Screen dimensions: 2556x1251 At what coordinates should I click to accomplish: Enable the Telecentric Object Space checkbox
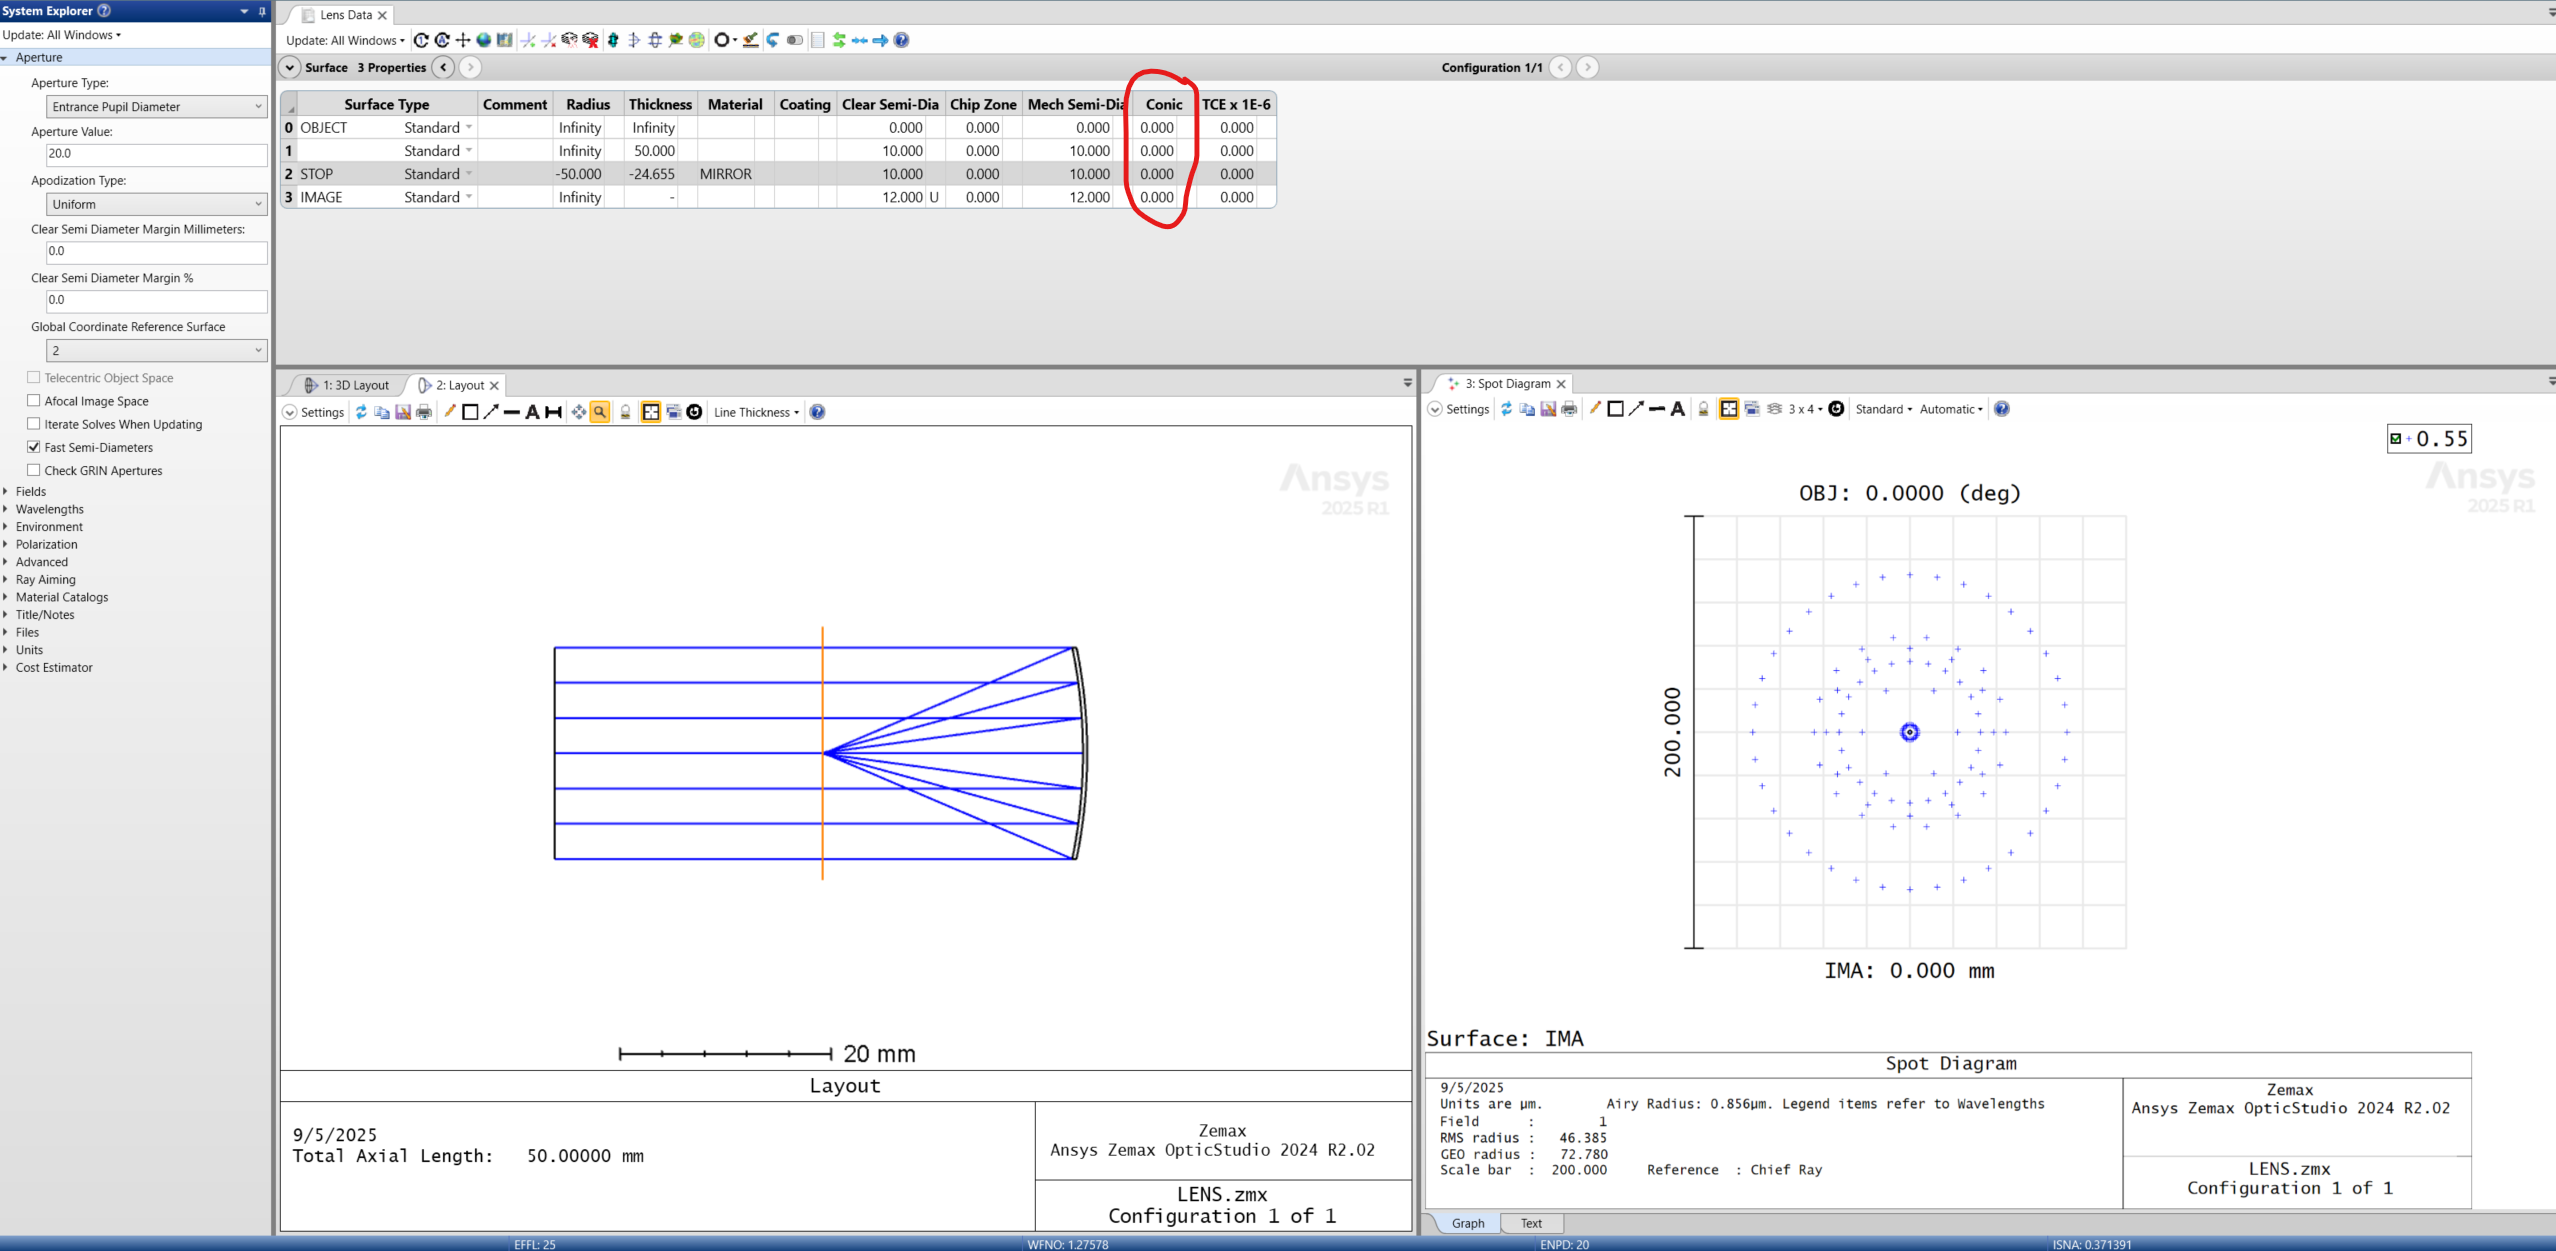coord(33,377)
